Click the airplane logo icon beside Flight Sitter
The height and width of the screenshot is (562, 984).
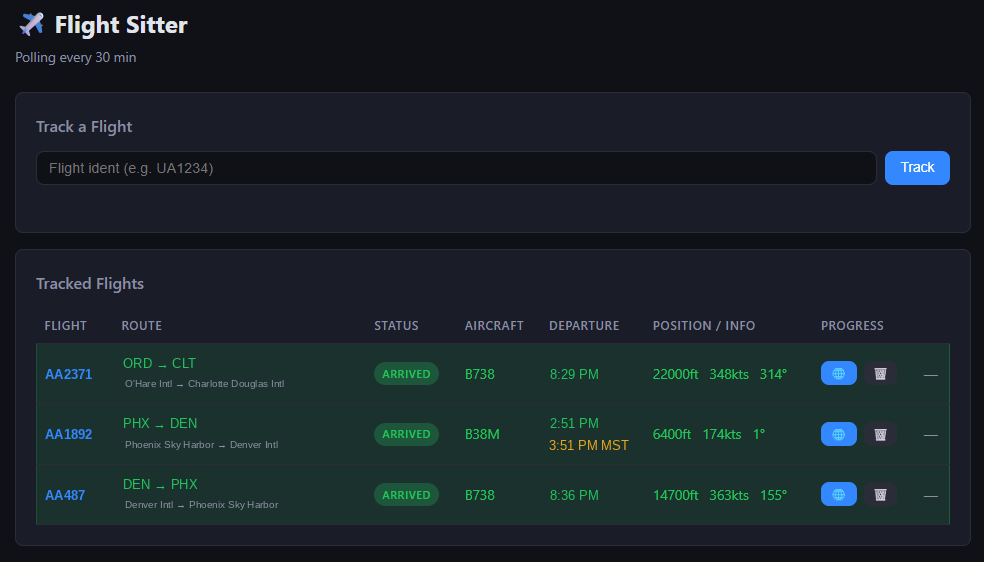coord(31,24)
